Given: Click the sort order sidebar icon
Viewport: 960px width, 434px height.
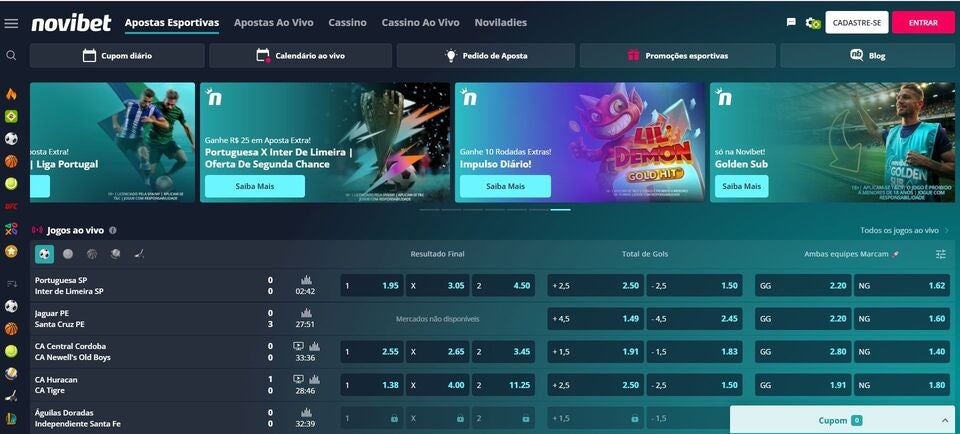Looking at the screenshot, I should click(11, 283).
